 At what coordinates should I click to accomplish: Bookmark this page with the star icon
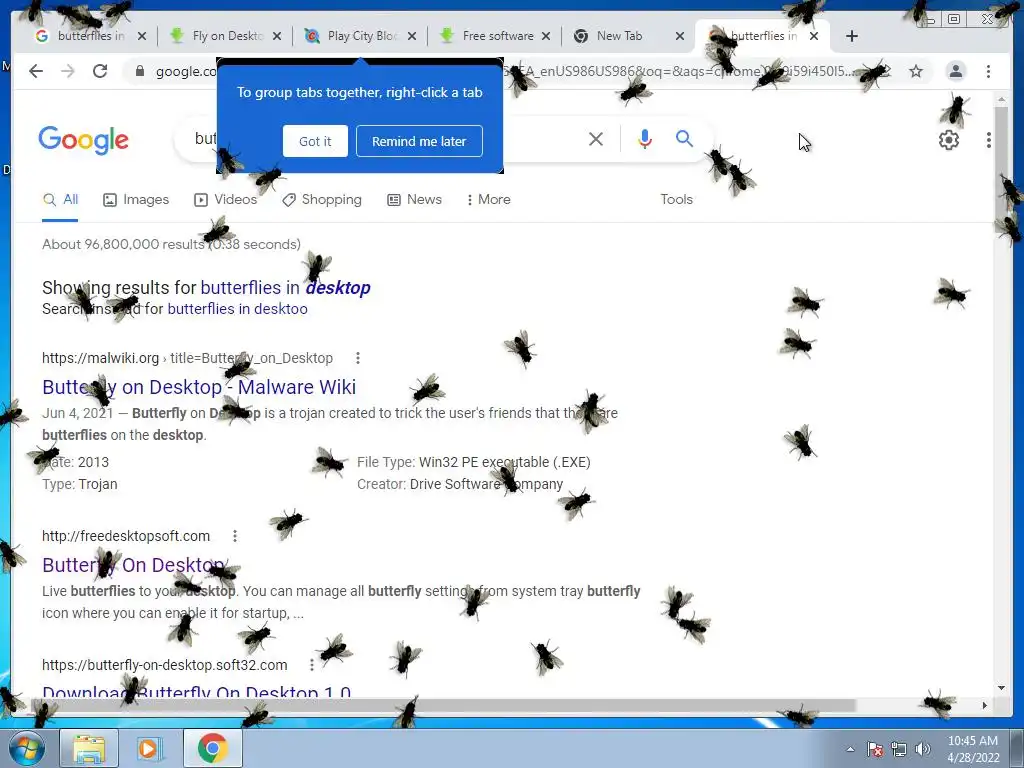916,71
